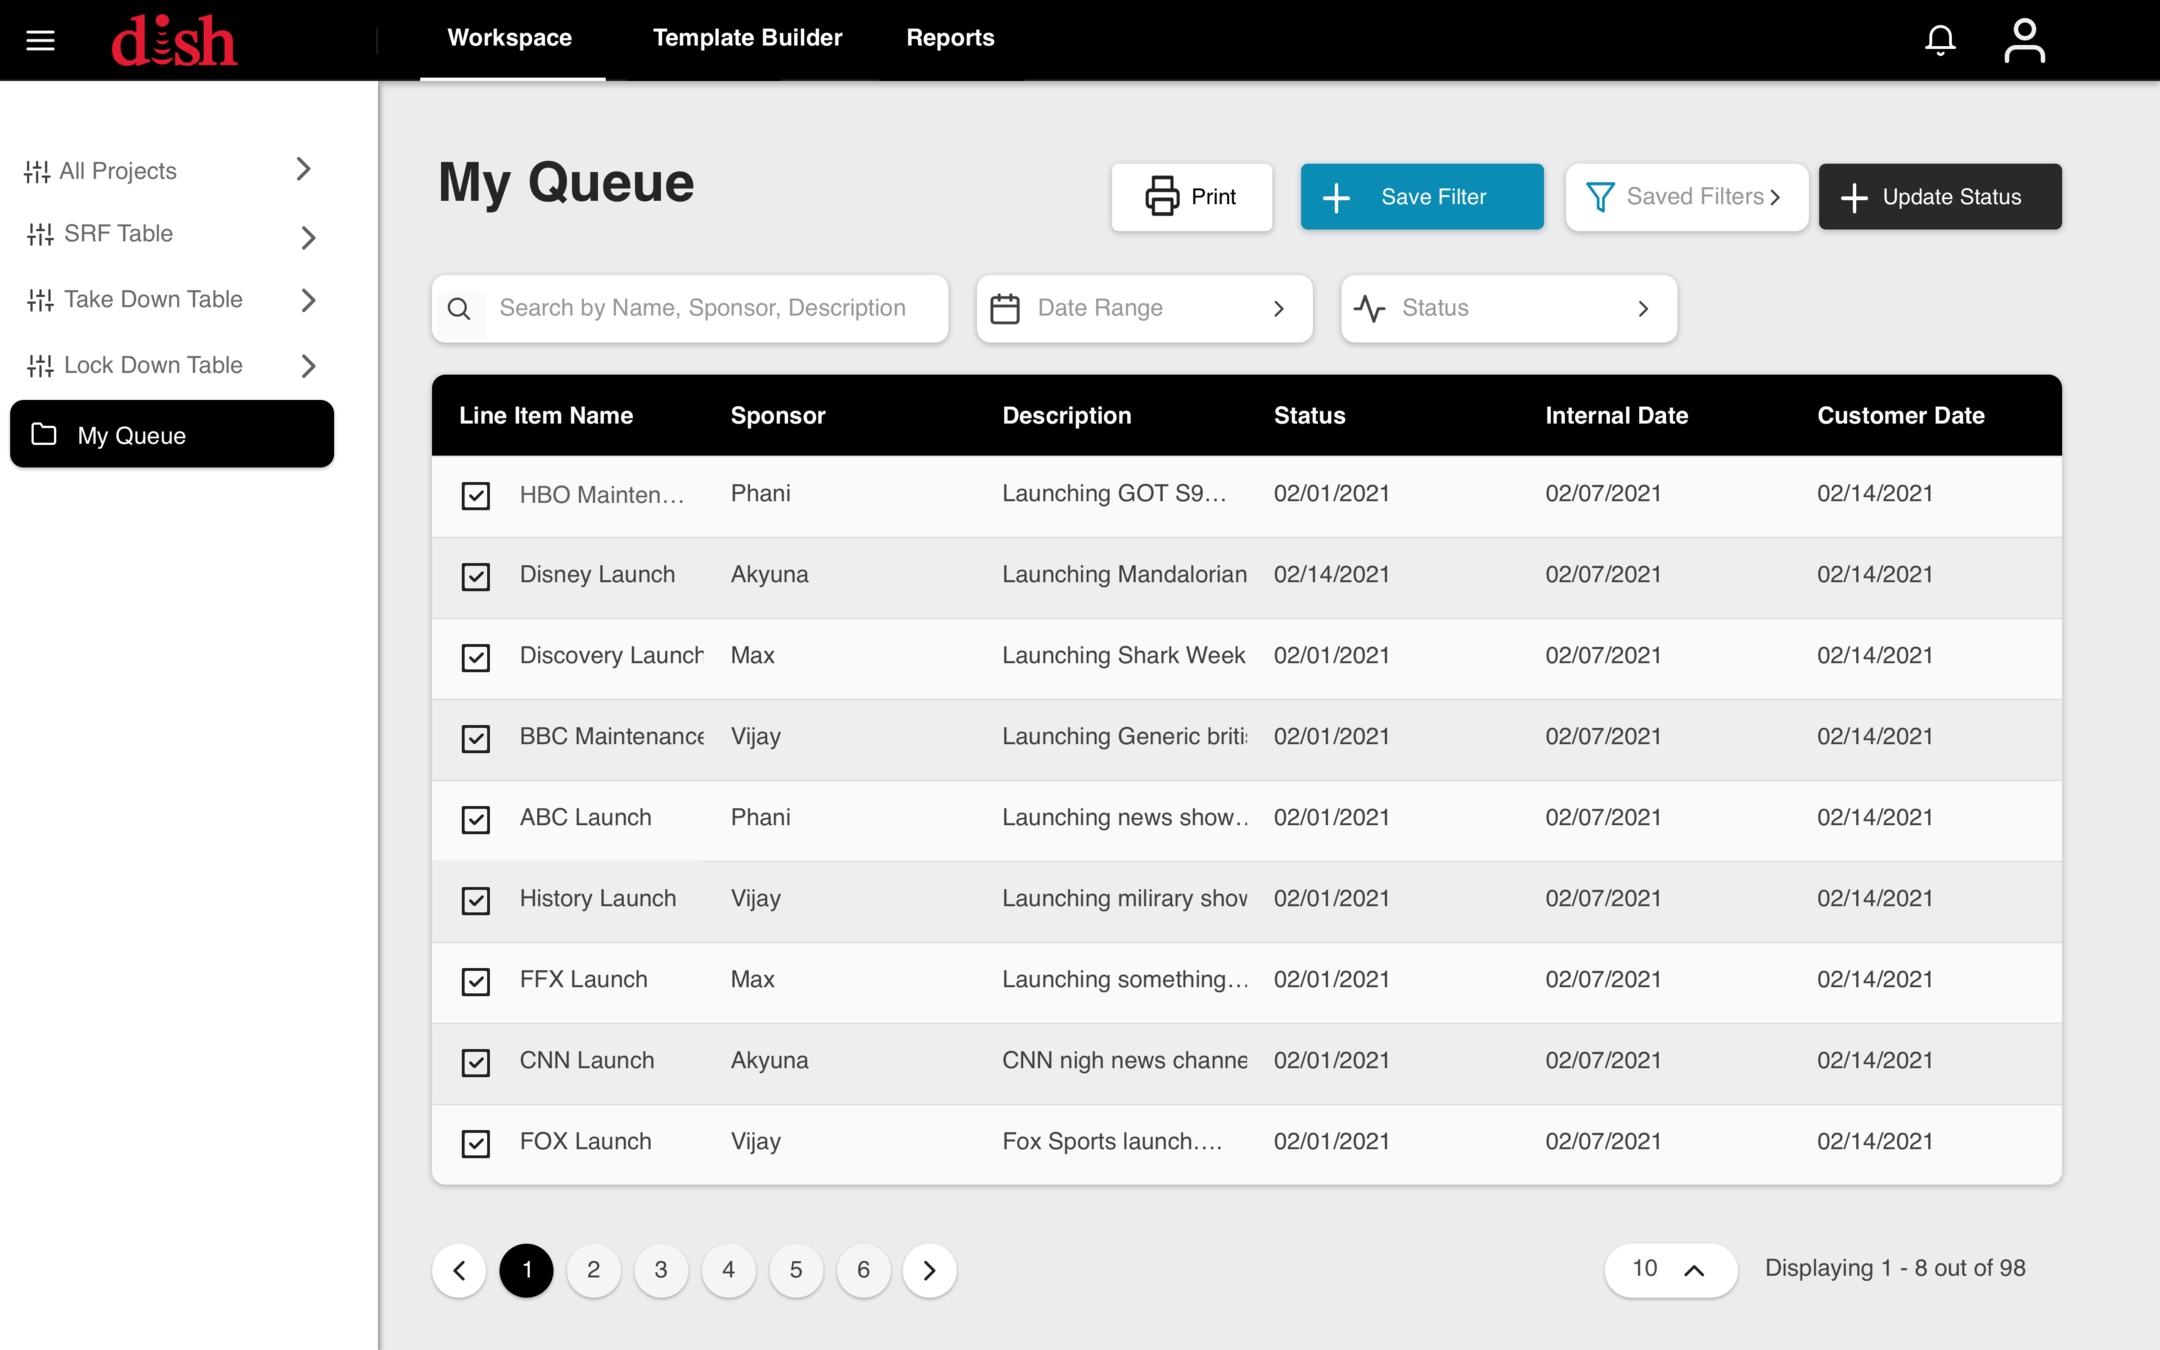
Task: Uncheck the FOX Launch row checkbox
Action: [x=476, y=1143]
